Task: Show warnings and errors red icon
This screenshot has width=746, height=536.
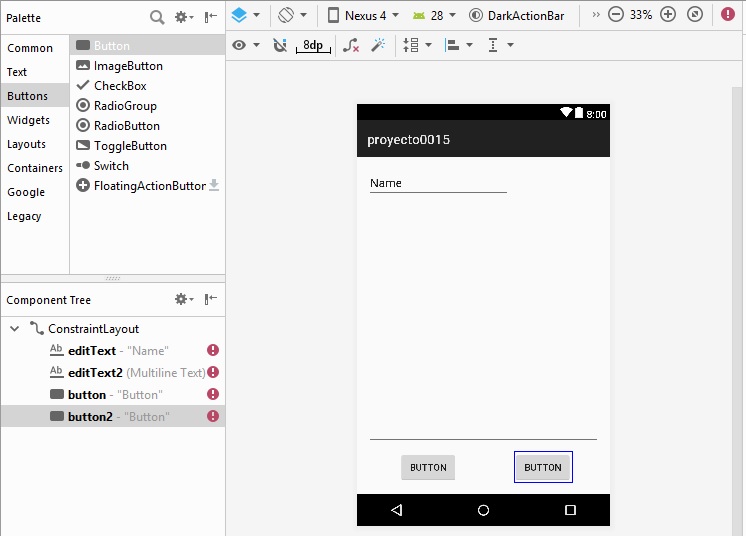Action: click(728, 15)
